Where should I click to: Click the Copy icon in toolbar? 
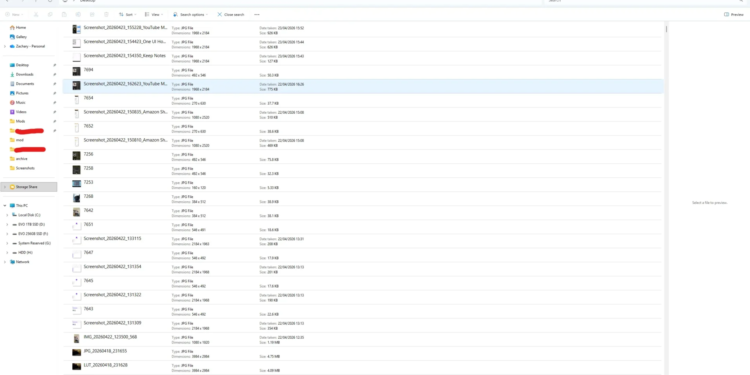pyautogui.click(x=50, y=15)
